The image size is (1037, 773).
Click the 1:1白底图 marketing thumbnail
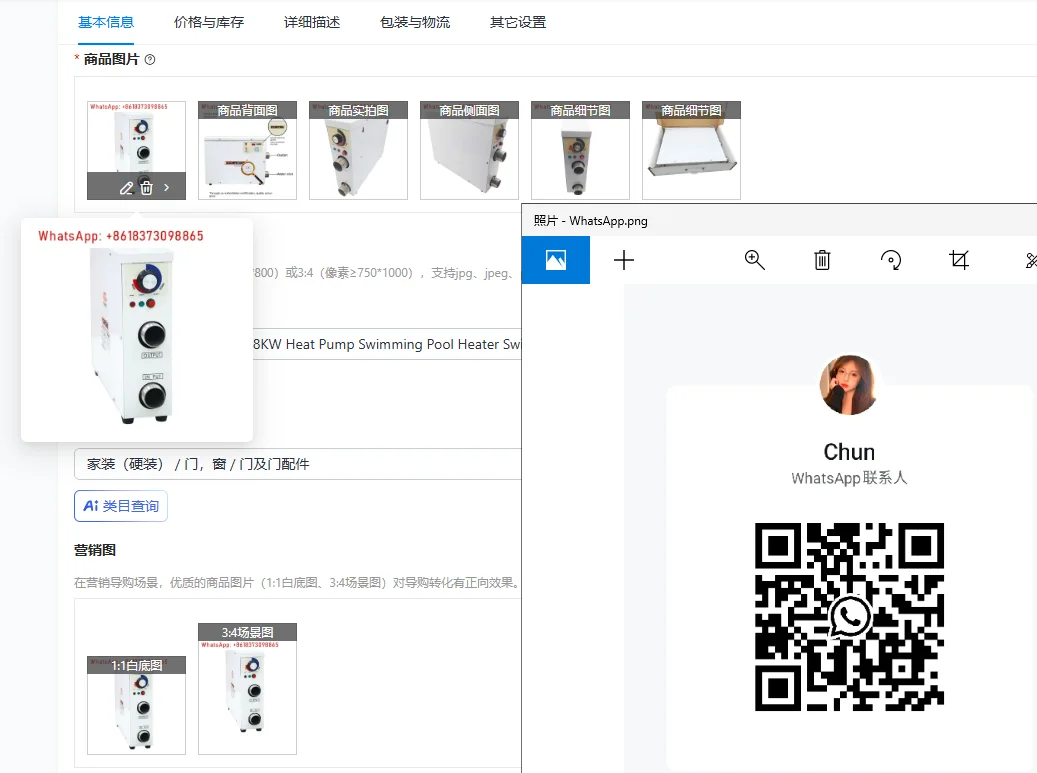136,706
